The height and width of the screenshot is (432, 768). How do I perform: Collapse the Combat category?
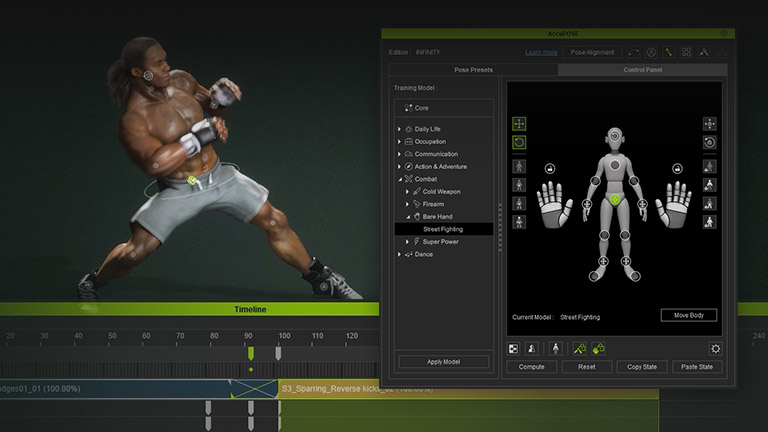coord(400,179)
